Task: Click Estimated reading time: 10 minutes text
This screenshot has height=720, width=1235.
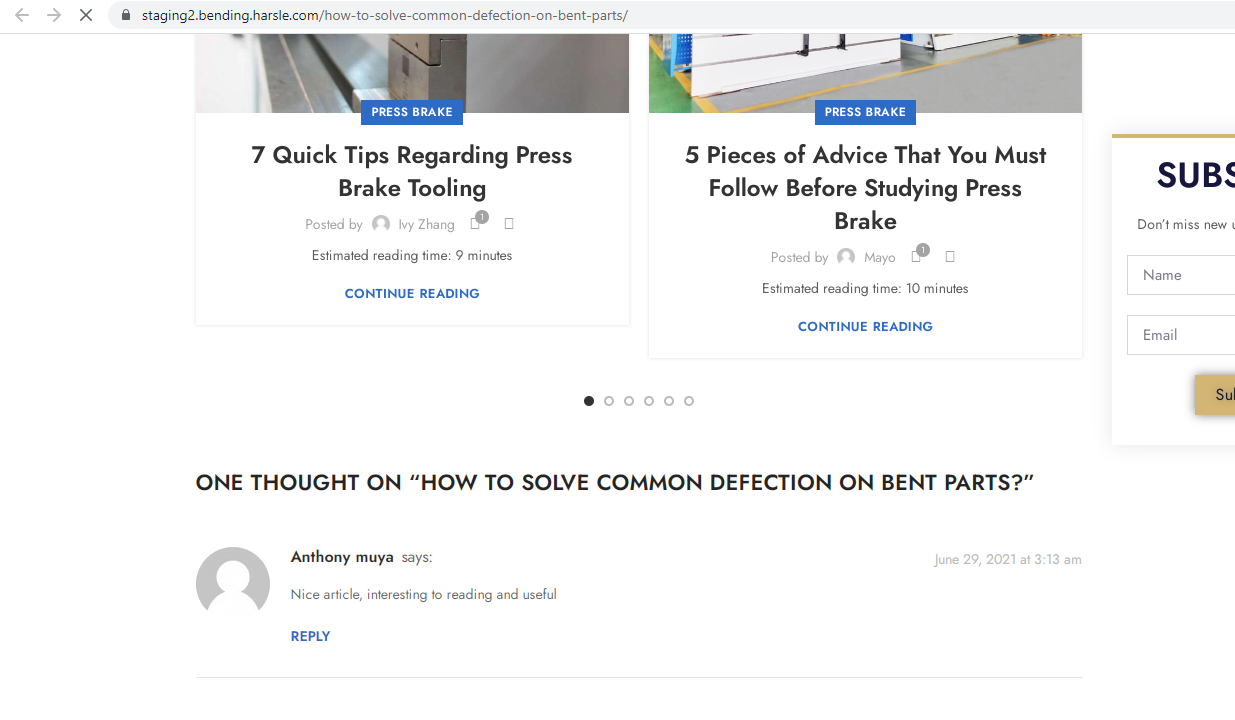Action: pos(865,288)
